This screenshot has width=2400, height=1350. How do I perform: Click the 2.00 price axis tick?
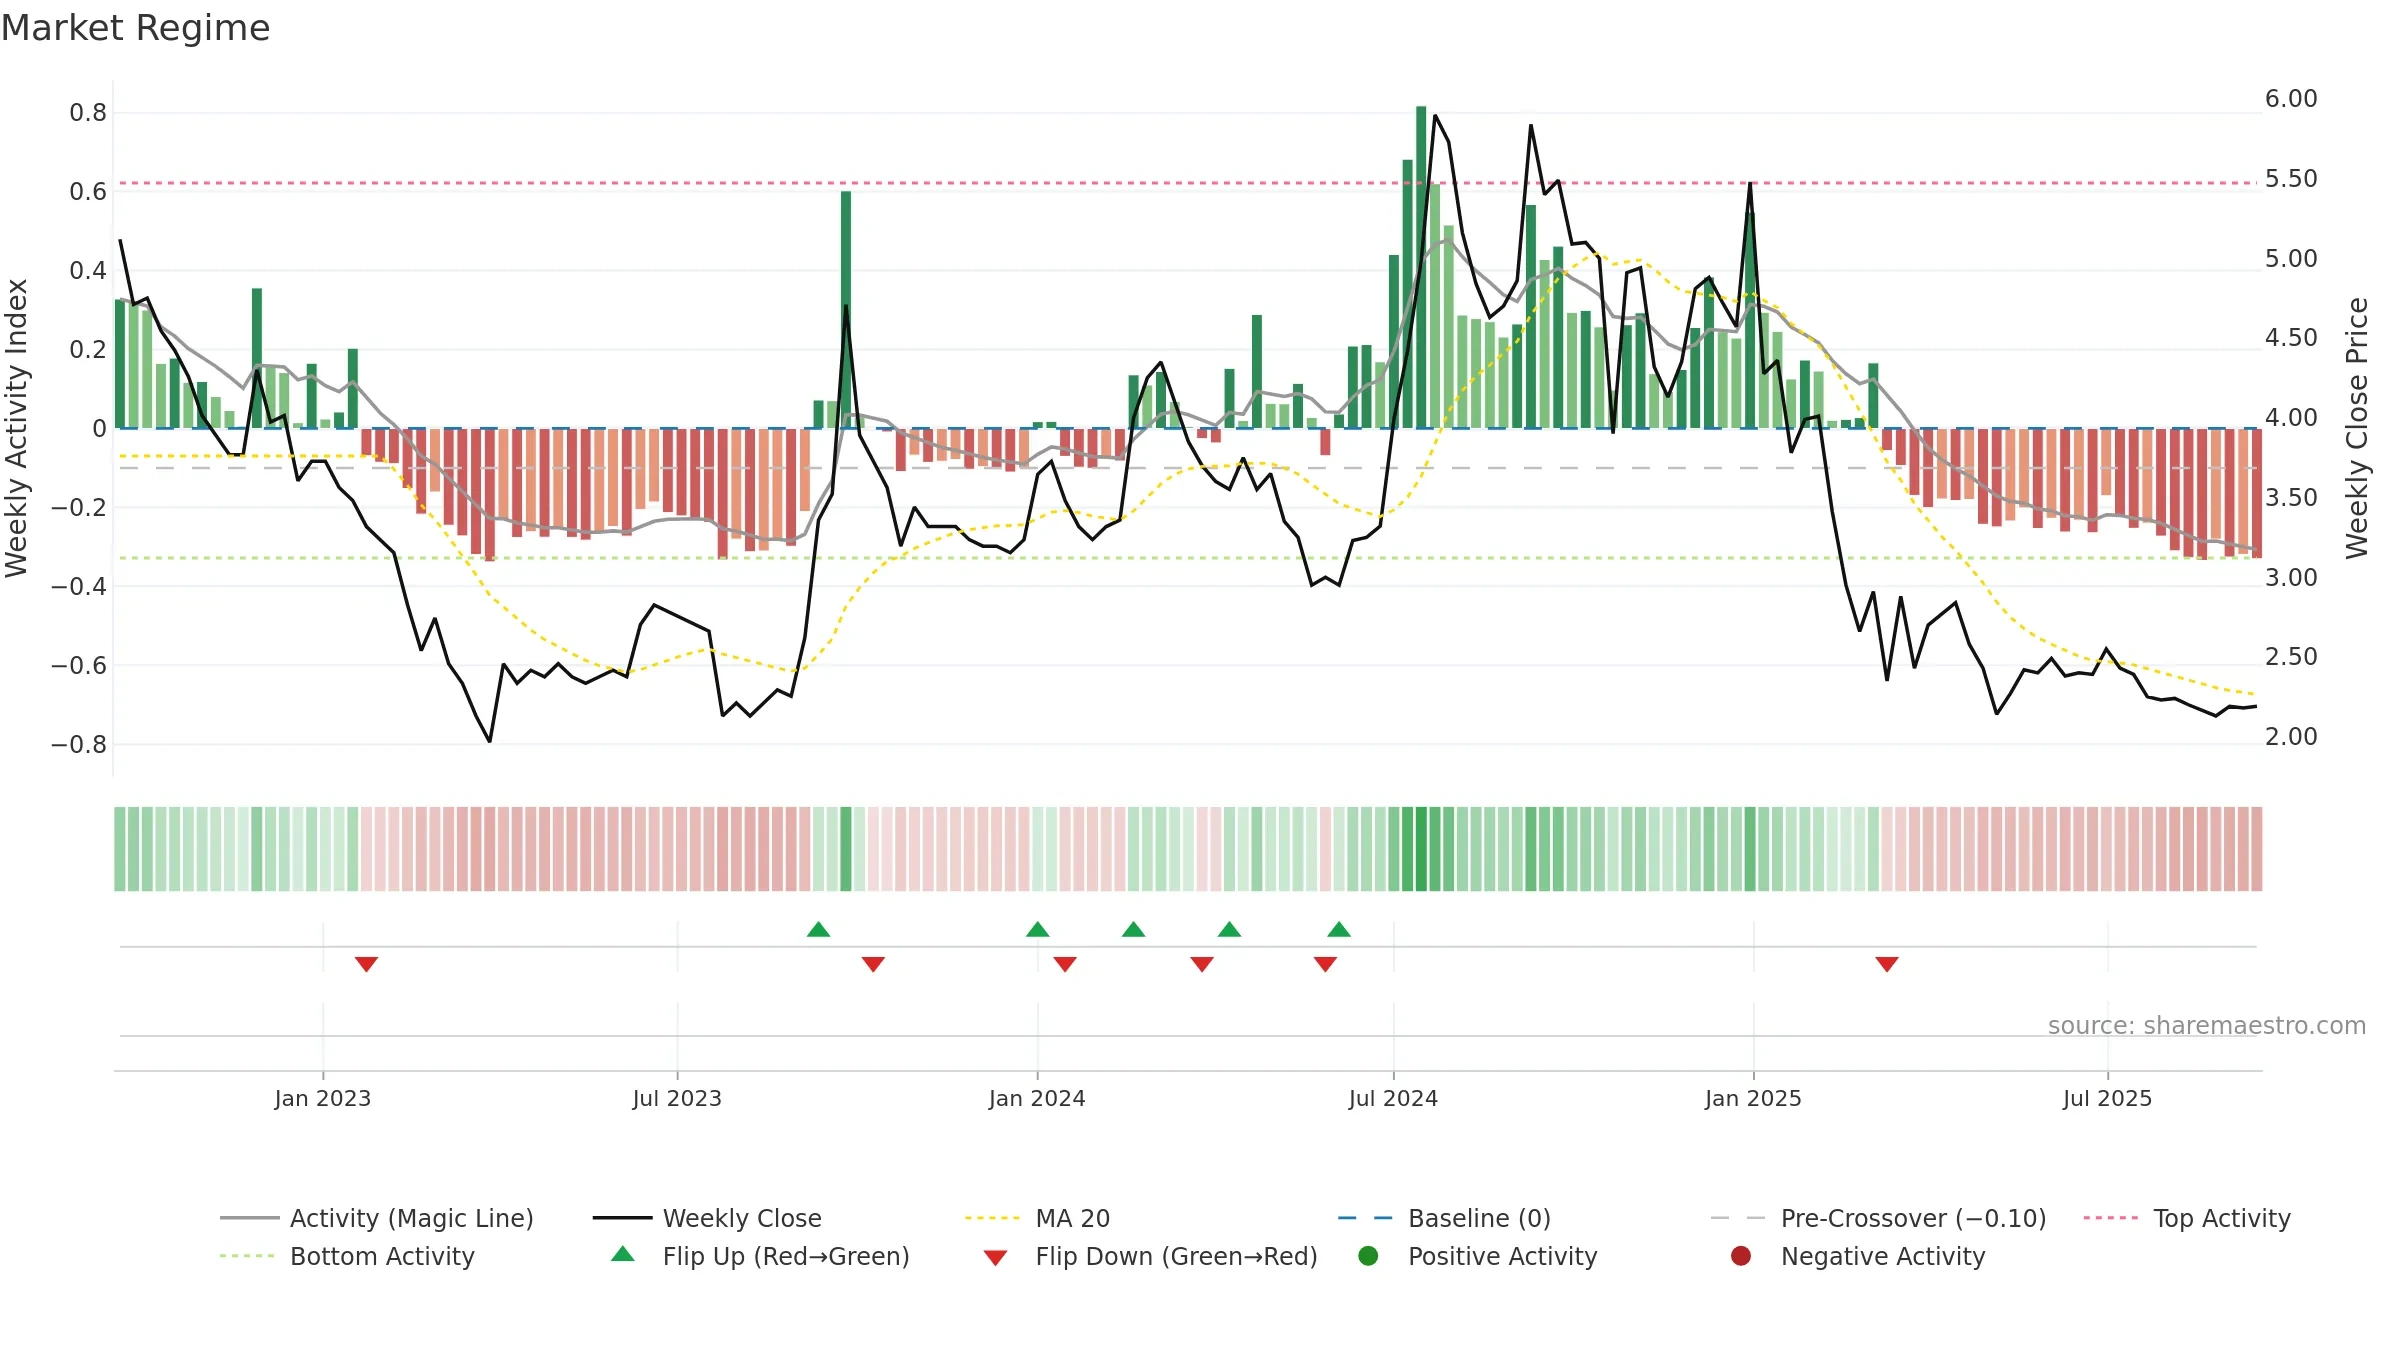(2291, 737)
